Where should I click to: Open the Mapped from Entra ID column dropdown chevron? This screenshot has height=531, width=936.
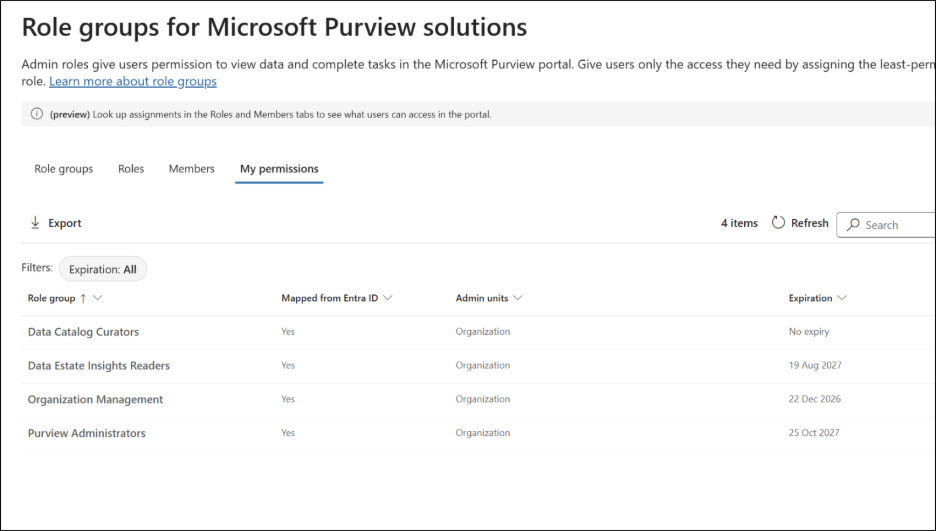(387, 298)
